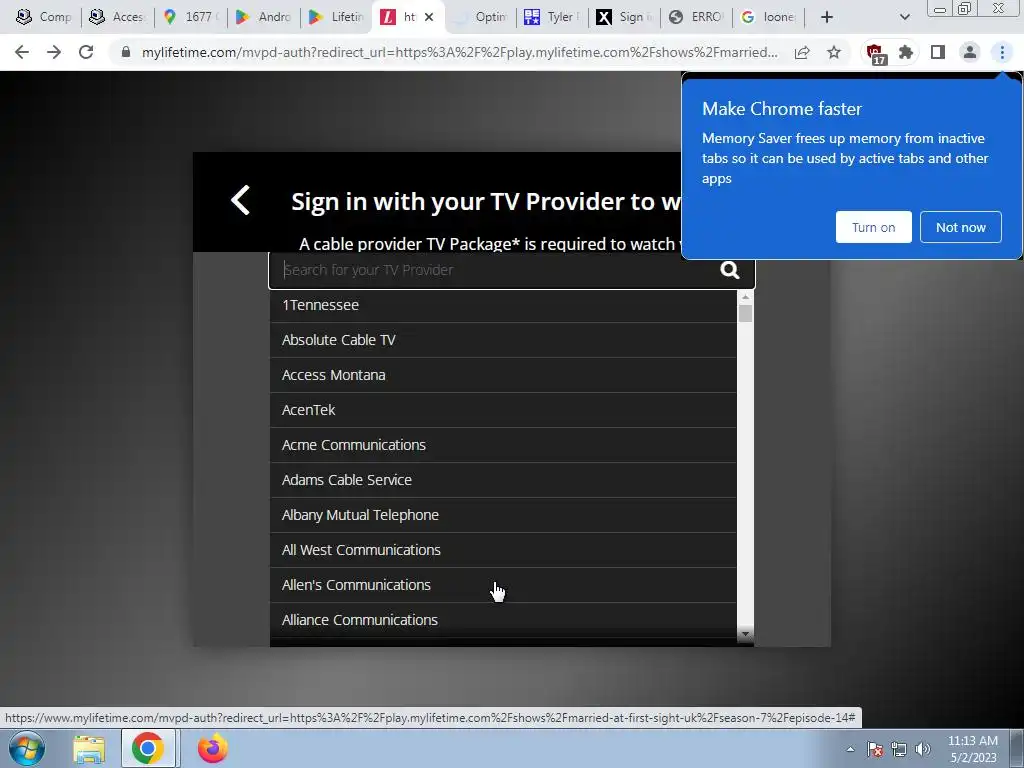
Task: Choose Allen's Communications provider
Action: pyautogui.click(x=503, y=584)
